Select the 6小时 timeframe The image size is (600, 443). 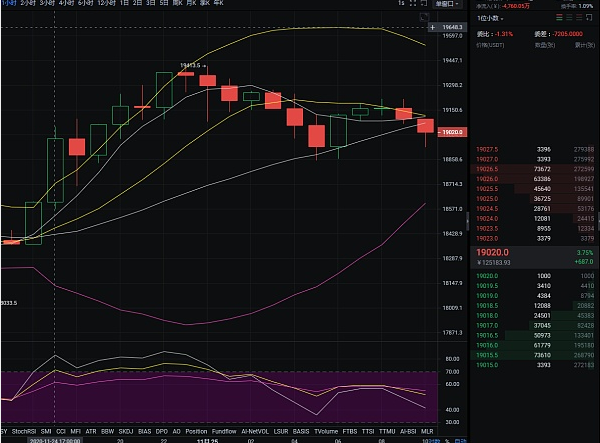[82, 5]
